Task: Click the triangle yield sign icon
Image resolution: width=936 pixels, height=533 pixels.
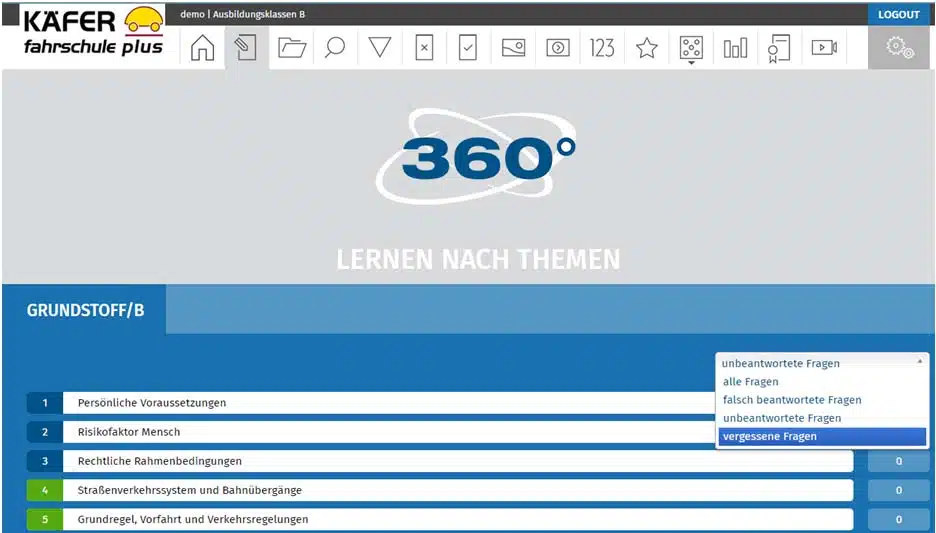Action: coord(379,48)
